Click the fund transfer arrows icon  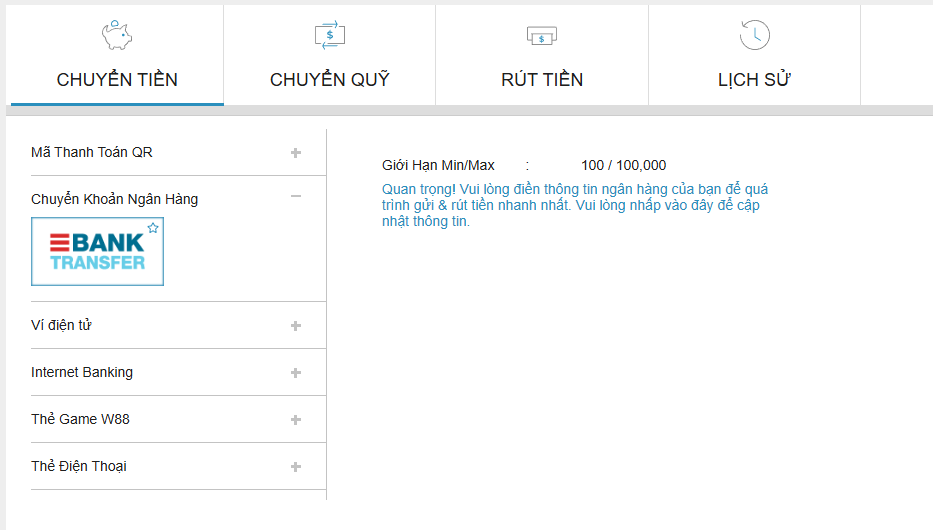[330, 35]
